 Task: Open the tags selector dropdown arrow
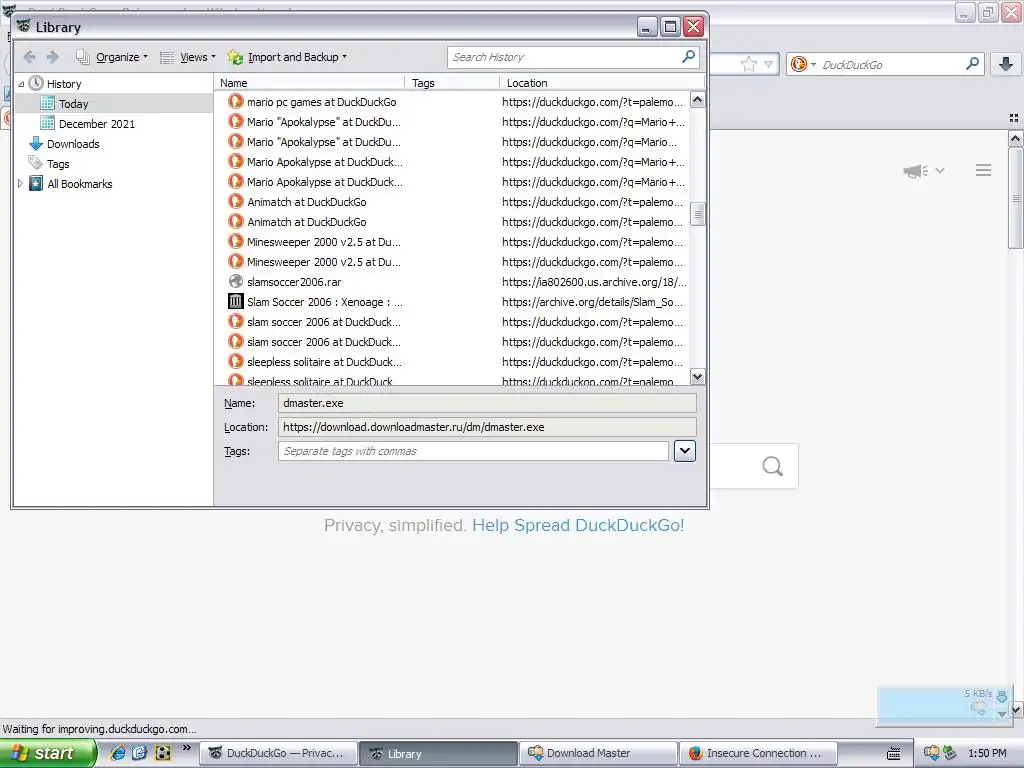684,451
